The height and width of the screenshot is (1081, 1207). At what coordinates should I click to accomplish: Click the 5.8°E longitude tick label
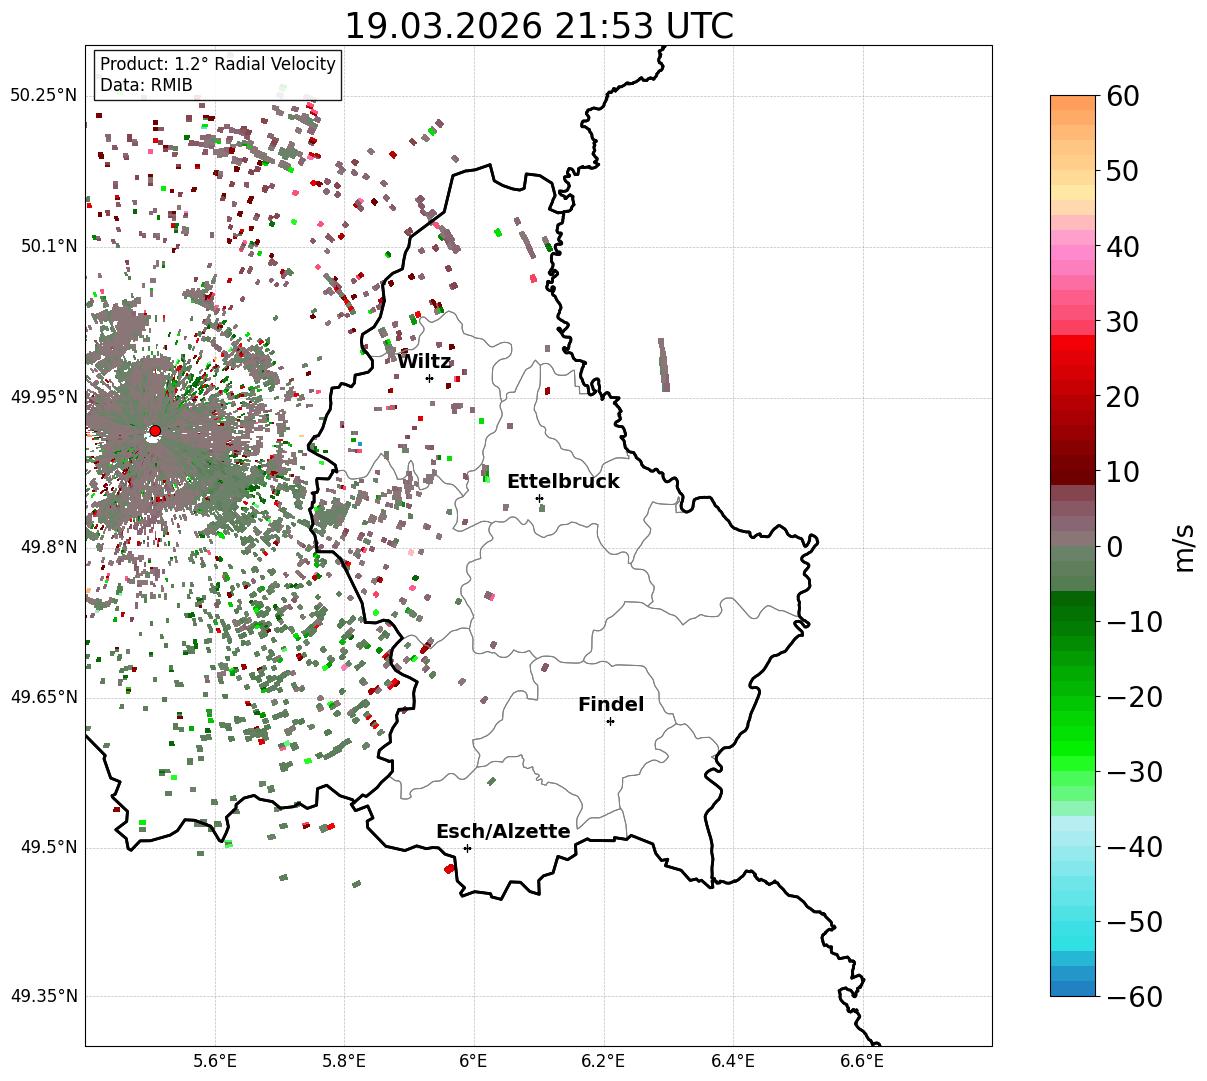[x=345, y=1061]
